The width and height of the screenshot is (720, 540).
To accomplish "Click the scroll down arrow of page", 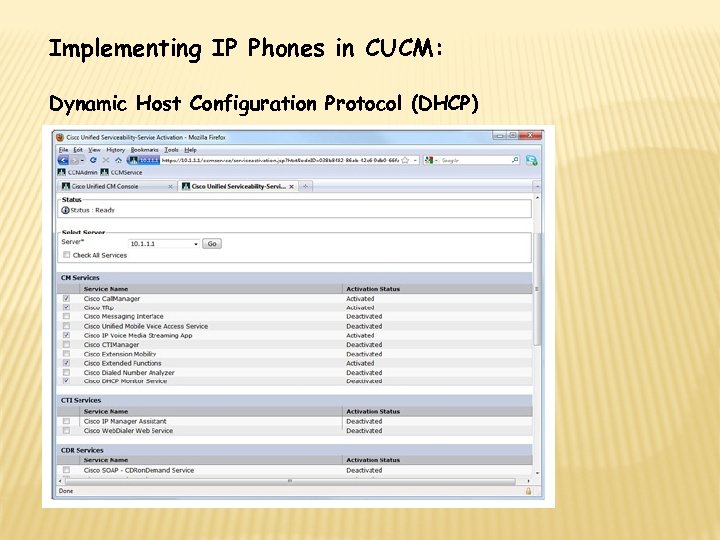I will pyautogui.click(x=537, y=473).
